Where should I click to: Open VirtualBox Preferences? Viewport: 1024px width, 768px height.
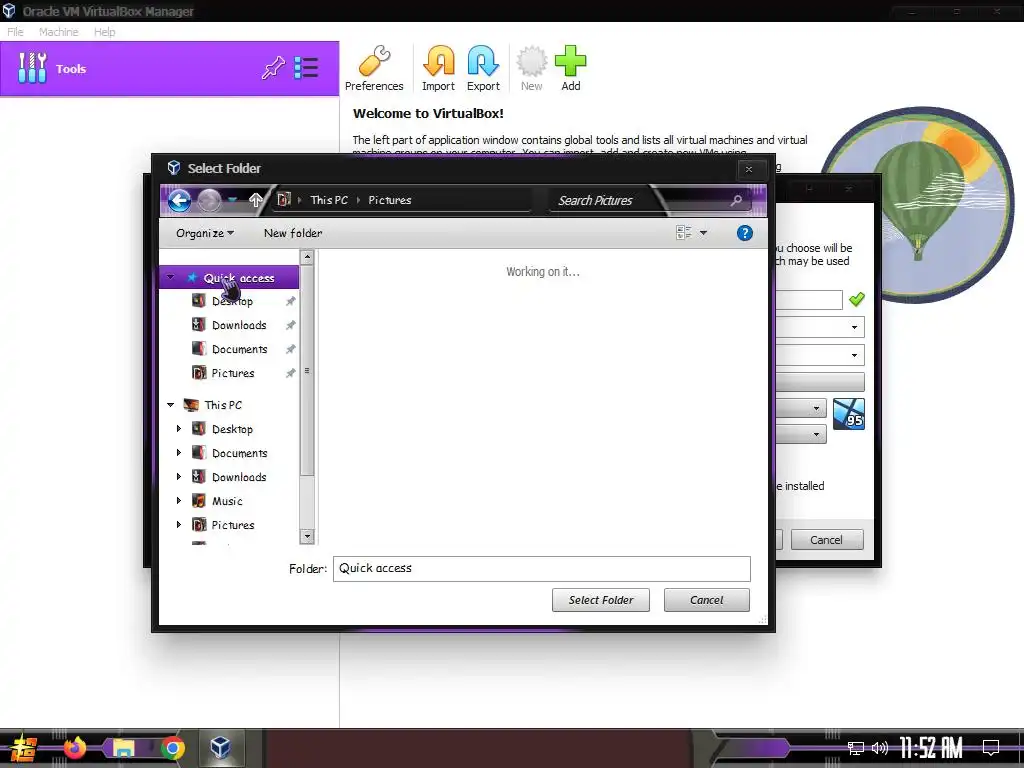click(x=374, y=69)
